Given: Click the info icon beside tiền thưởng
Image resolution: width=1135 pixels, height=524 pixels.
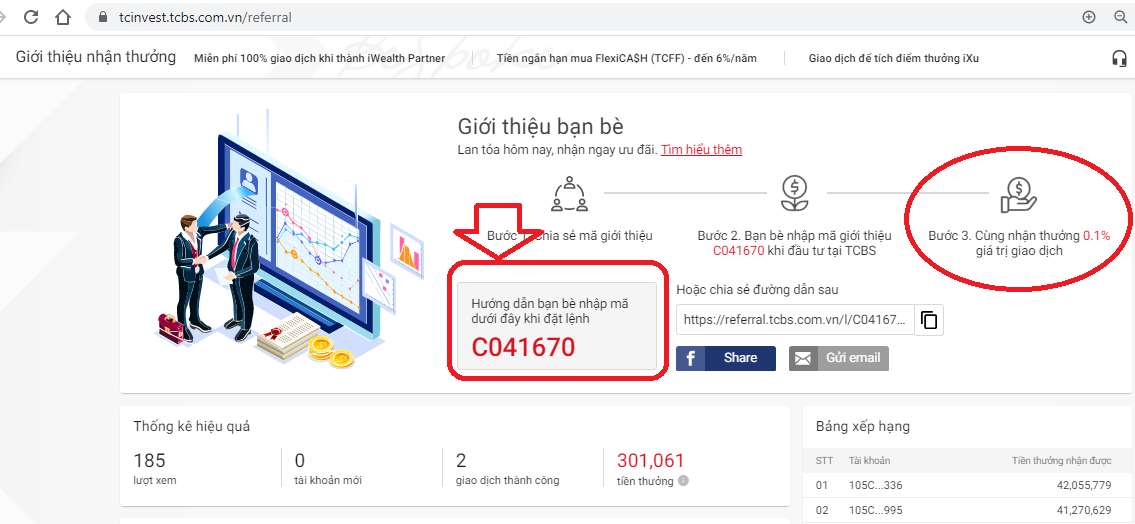Looking at the screenshot, I should [683, 481].
